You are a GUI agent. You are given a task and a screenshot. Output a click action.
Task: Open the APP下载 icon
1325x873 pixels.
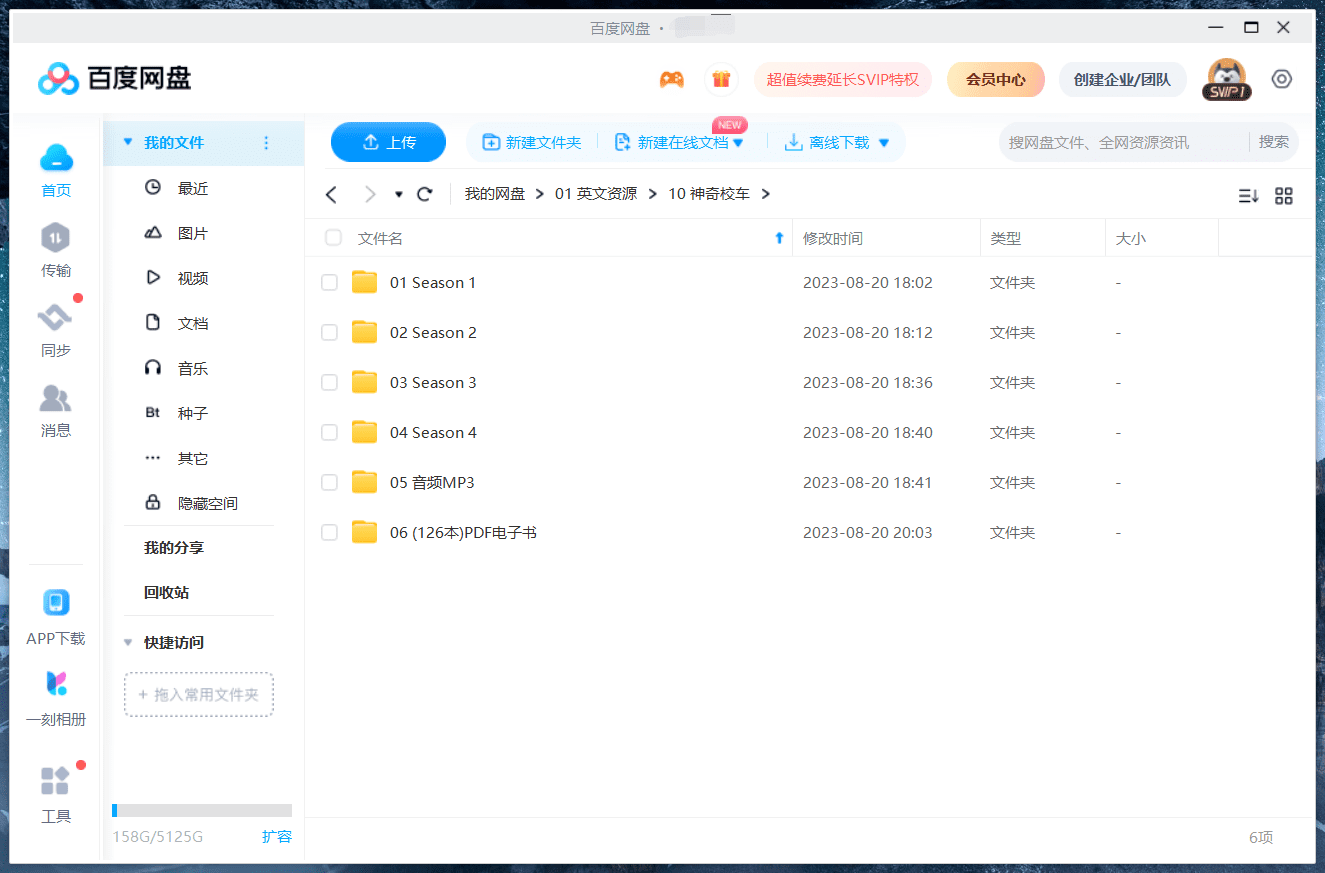(x=56, y=603)
